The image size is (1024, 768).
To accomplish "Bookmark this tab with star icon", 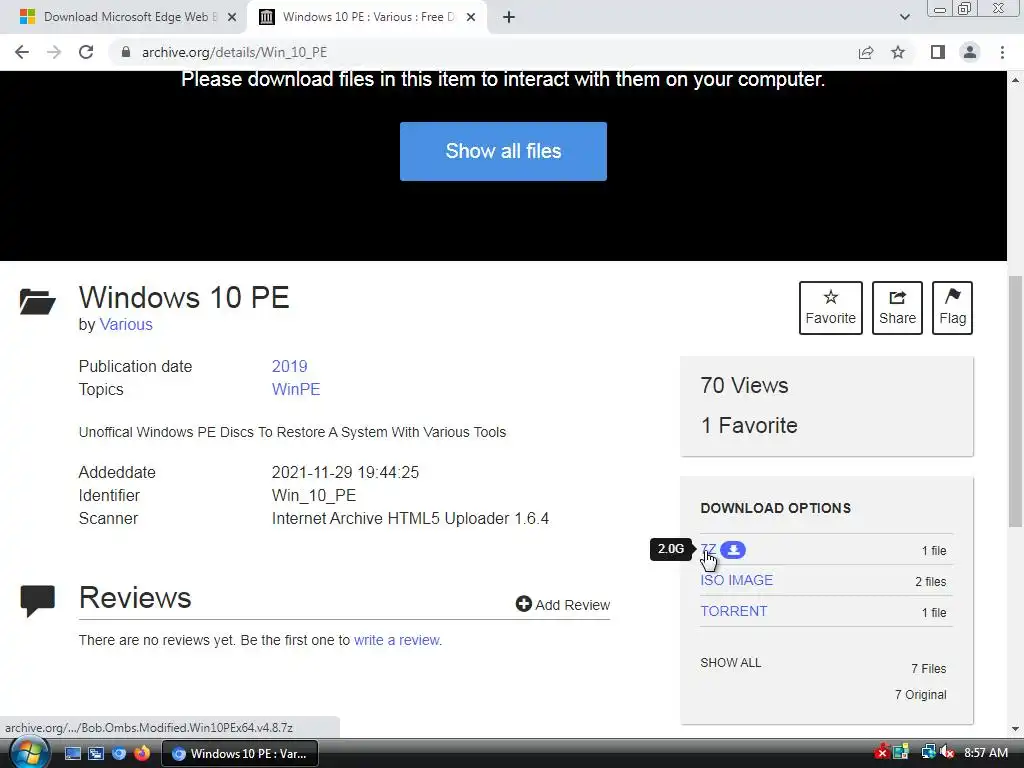I will (898, 52).
